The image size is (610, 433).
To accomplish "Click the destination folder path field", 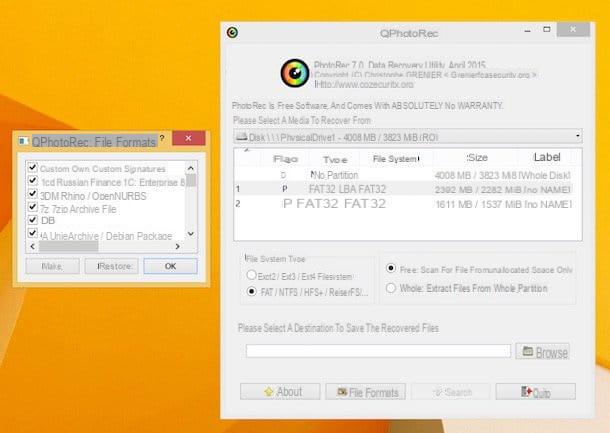I will click(x=378, y=351).
